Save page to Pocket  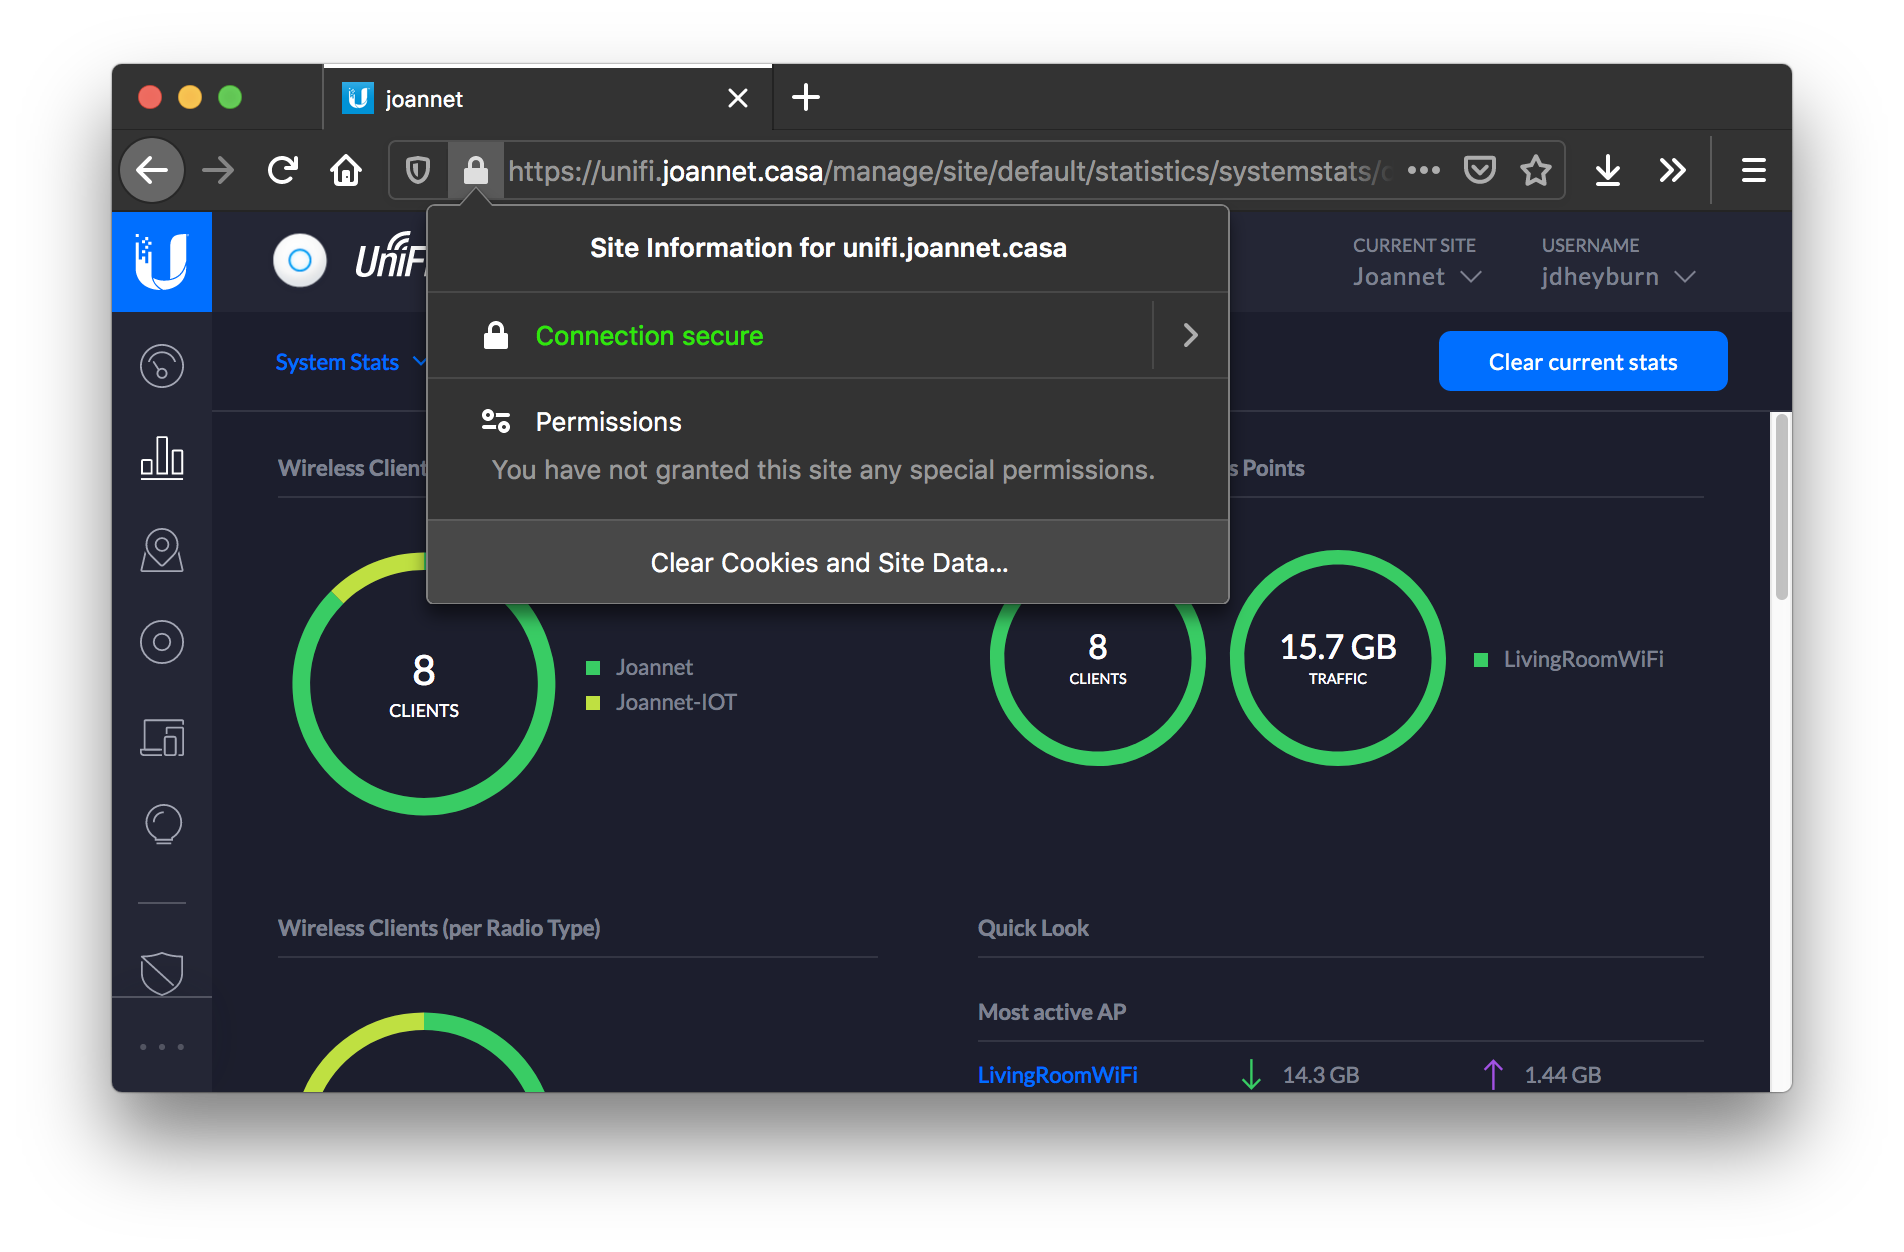1480,170
